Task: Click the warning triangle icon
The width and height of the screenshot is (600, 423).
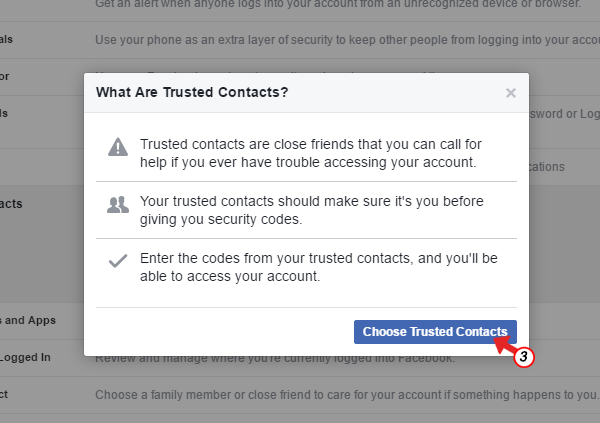Action: (x=118, y=147)
